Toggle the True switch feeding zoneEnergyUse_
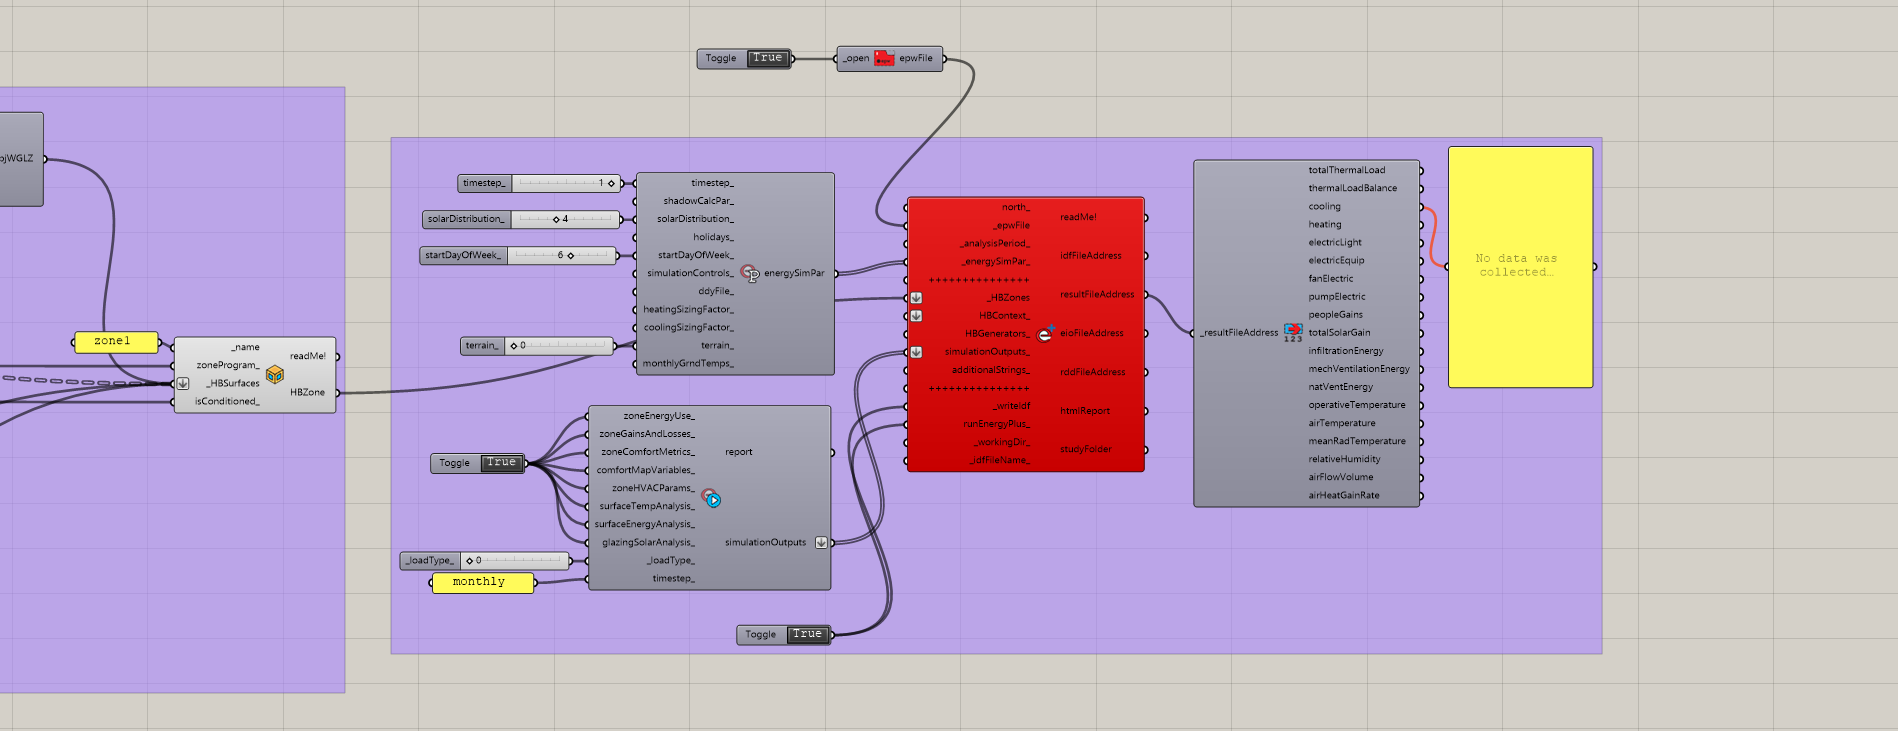 [501, 463]
